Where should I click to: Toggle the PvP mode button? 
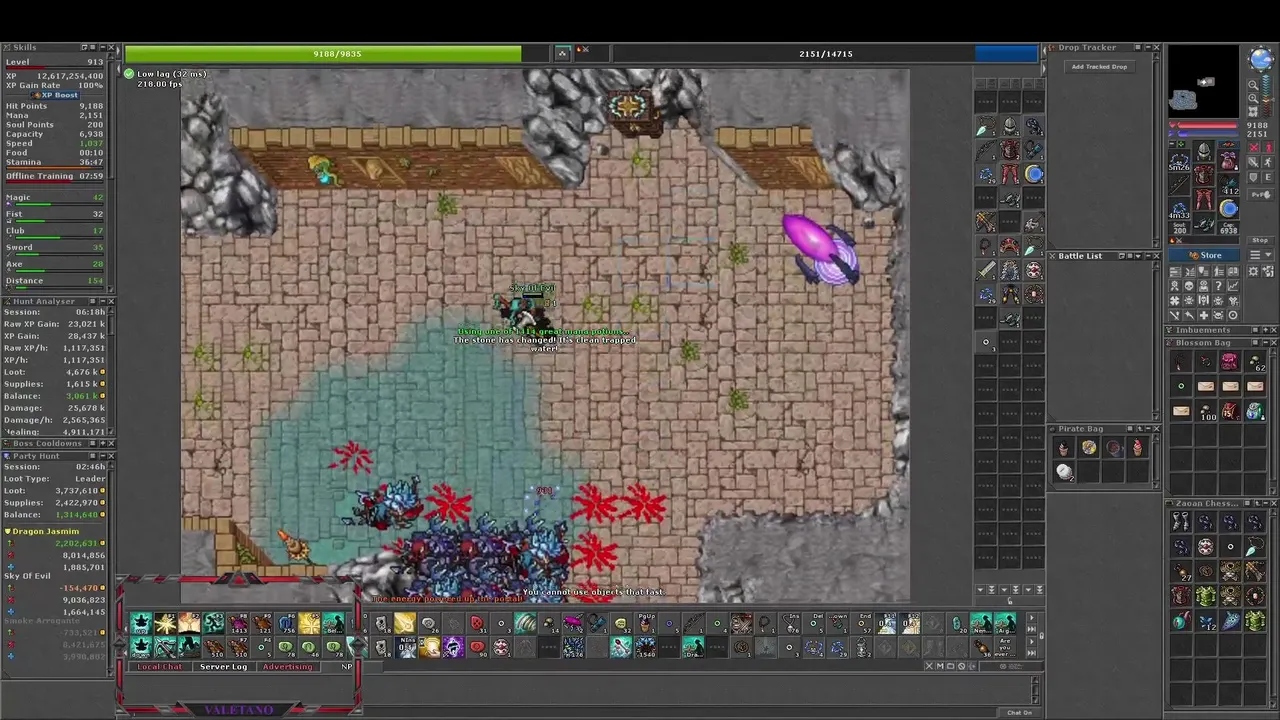pos(1261,194)
